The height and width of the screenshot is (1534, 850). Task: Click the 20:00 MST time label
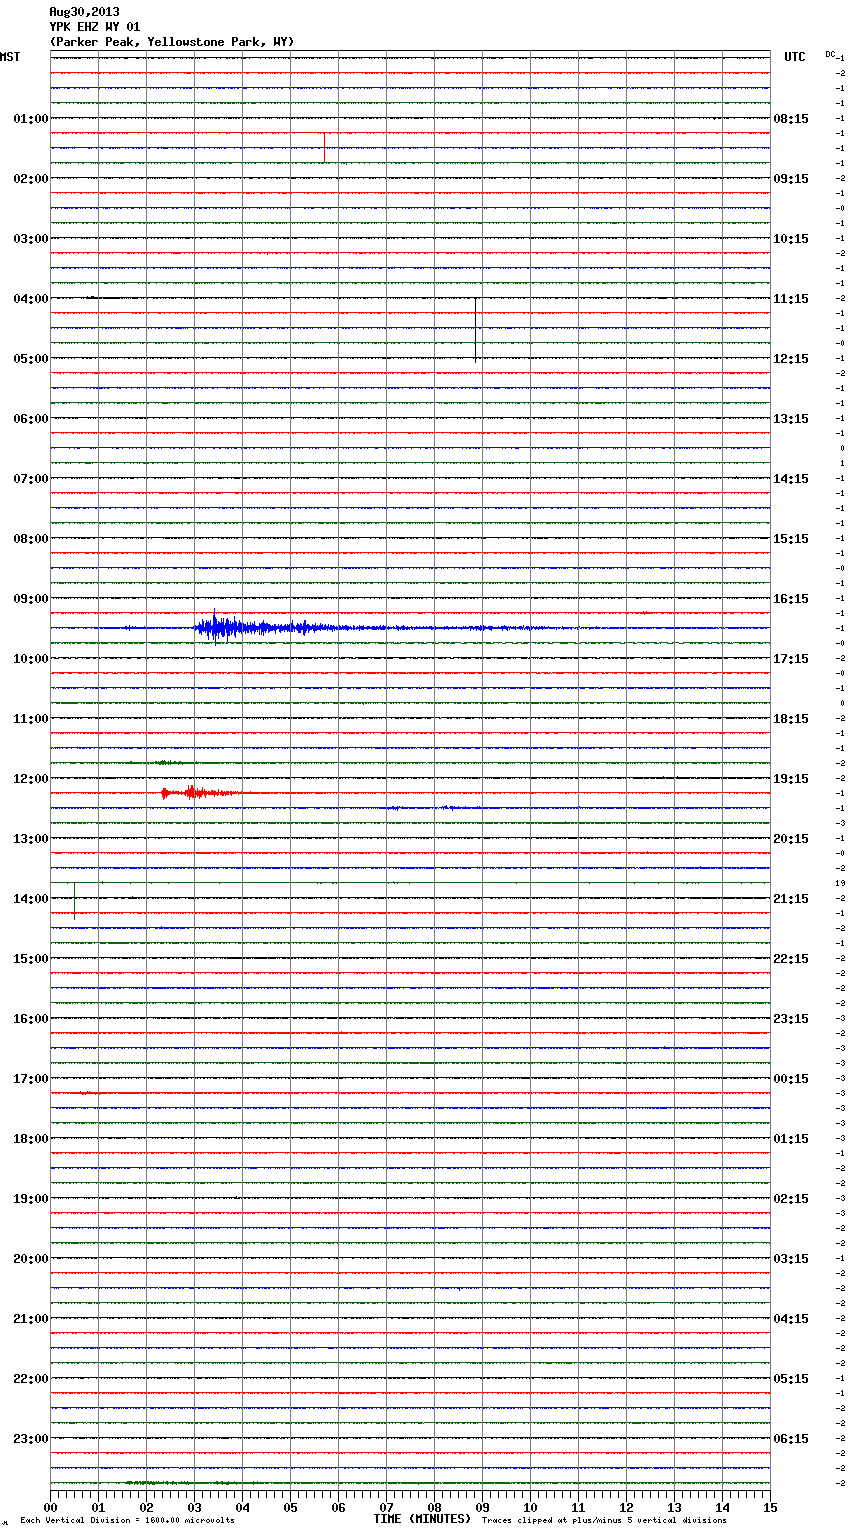tap(31, 1258)
